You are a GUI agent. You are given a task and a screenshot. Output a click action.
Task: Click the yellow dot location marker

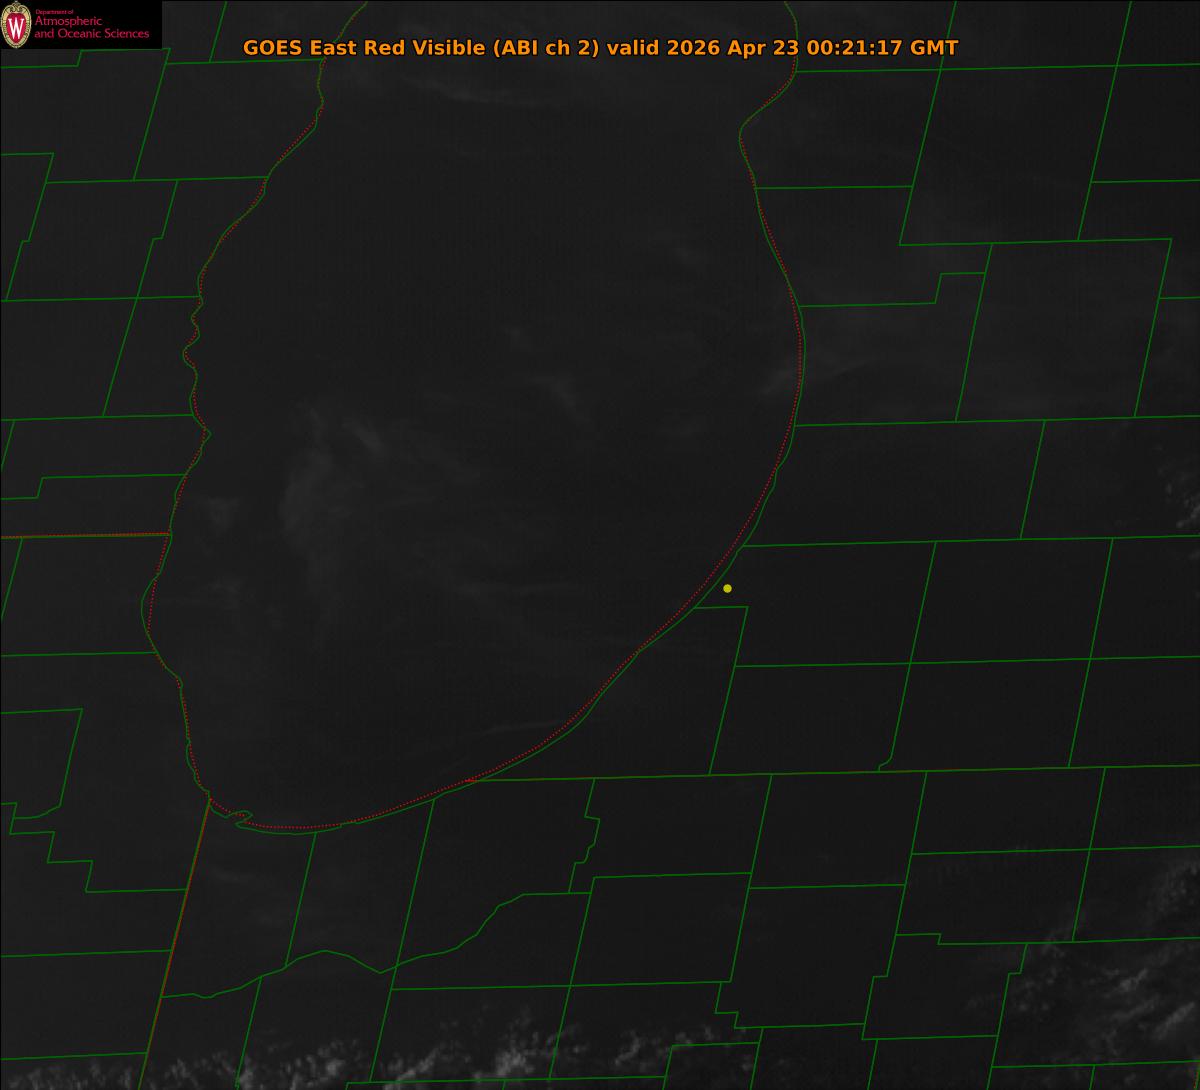(x=727, y=588)
